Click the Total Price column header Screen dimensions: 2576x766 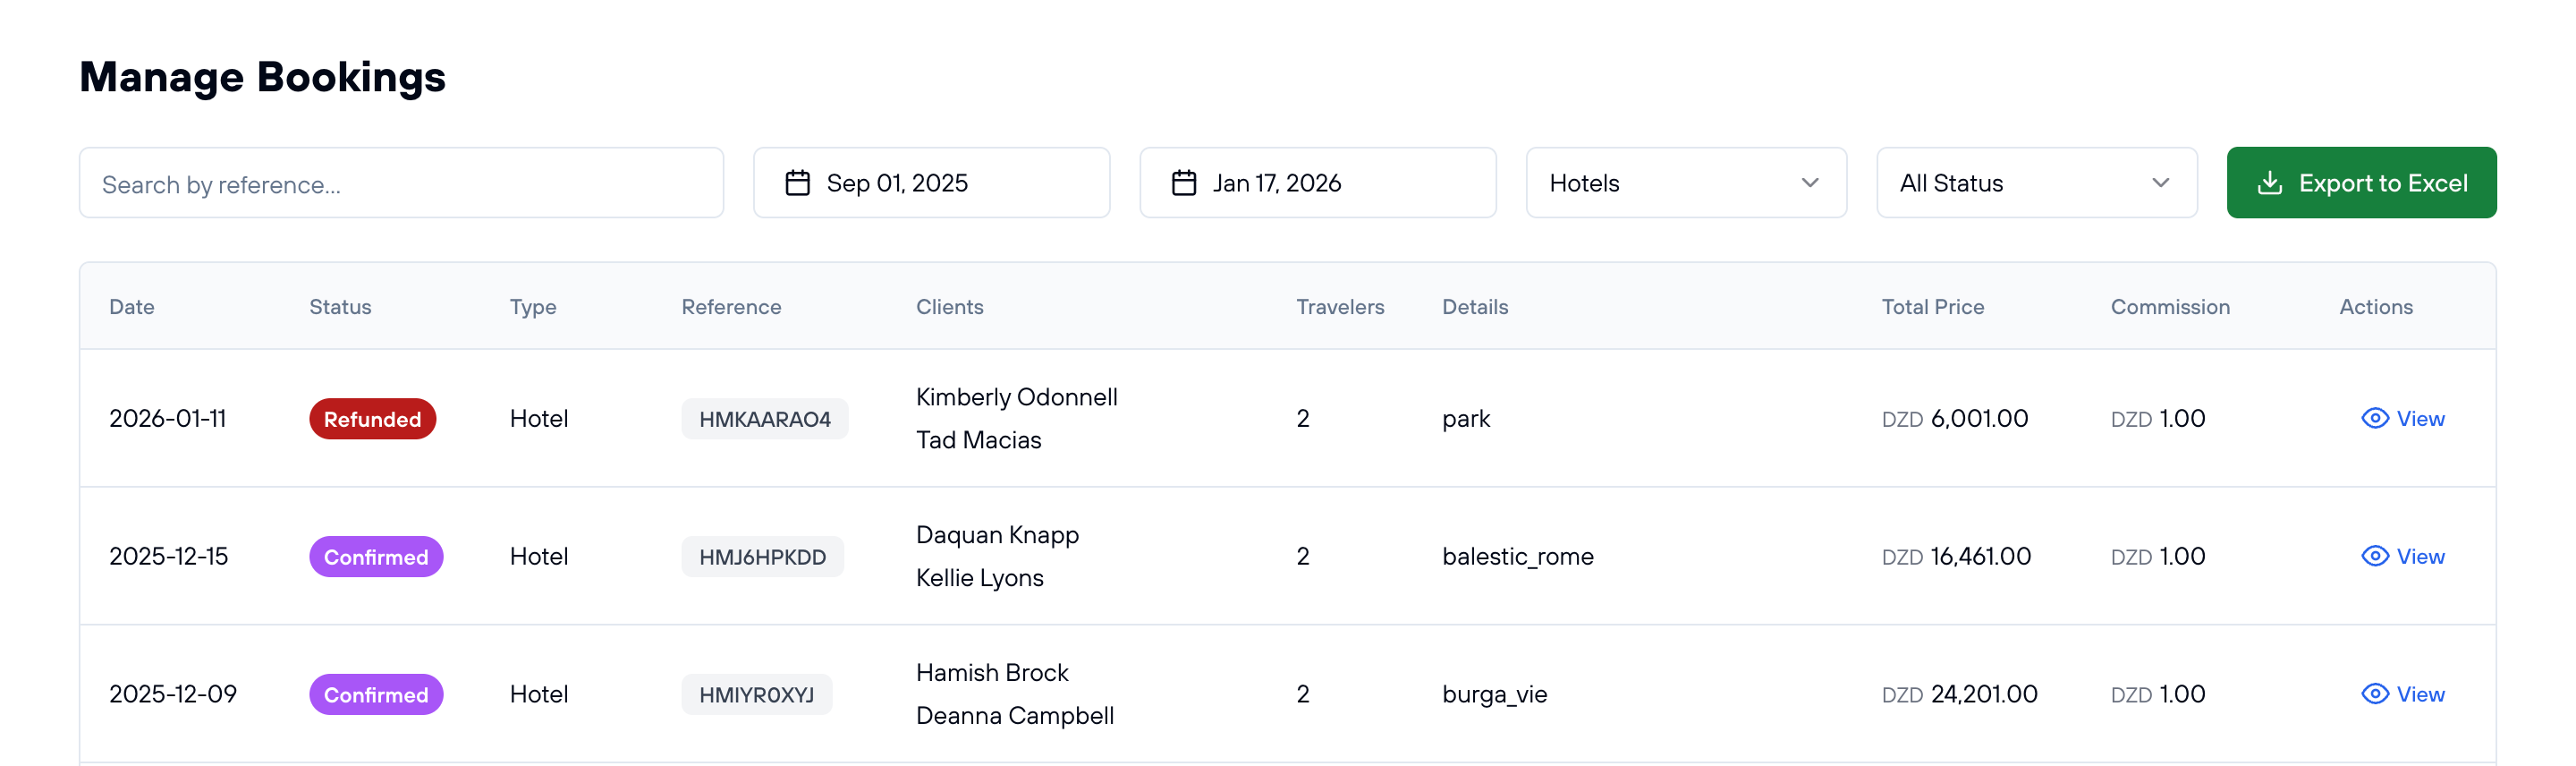pos(1932,307)
